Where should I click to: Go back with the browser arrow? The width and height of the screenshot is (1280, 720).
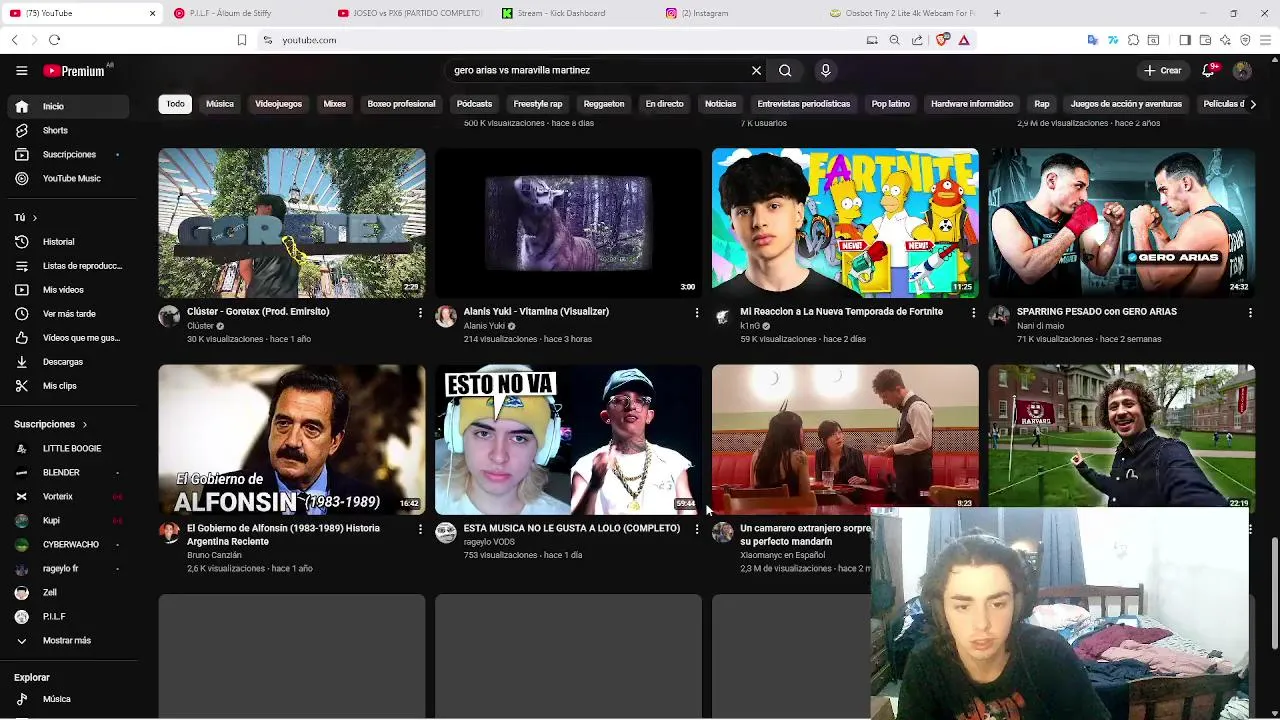[x=14, y=40]
